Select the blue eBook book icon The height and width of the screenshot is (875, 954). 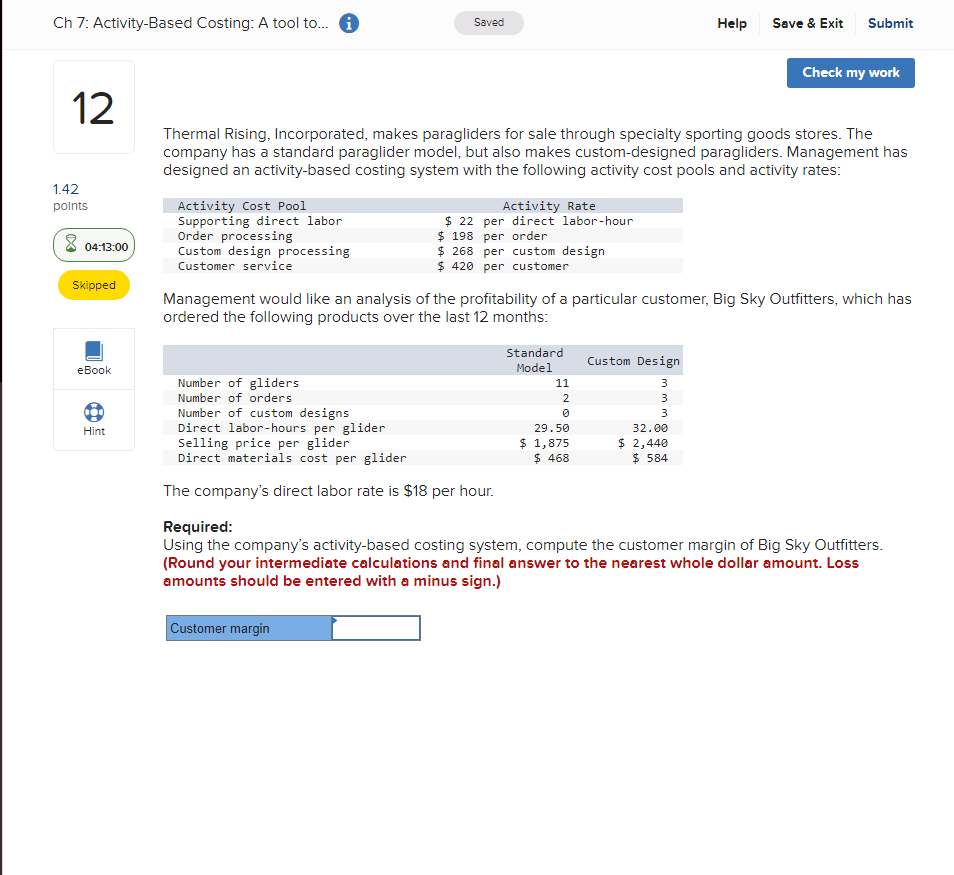[x=93, y=351]
